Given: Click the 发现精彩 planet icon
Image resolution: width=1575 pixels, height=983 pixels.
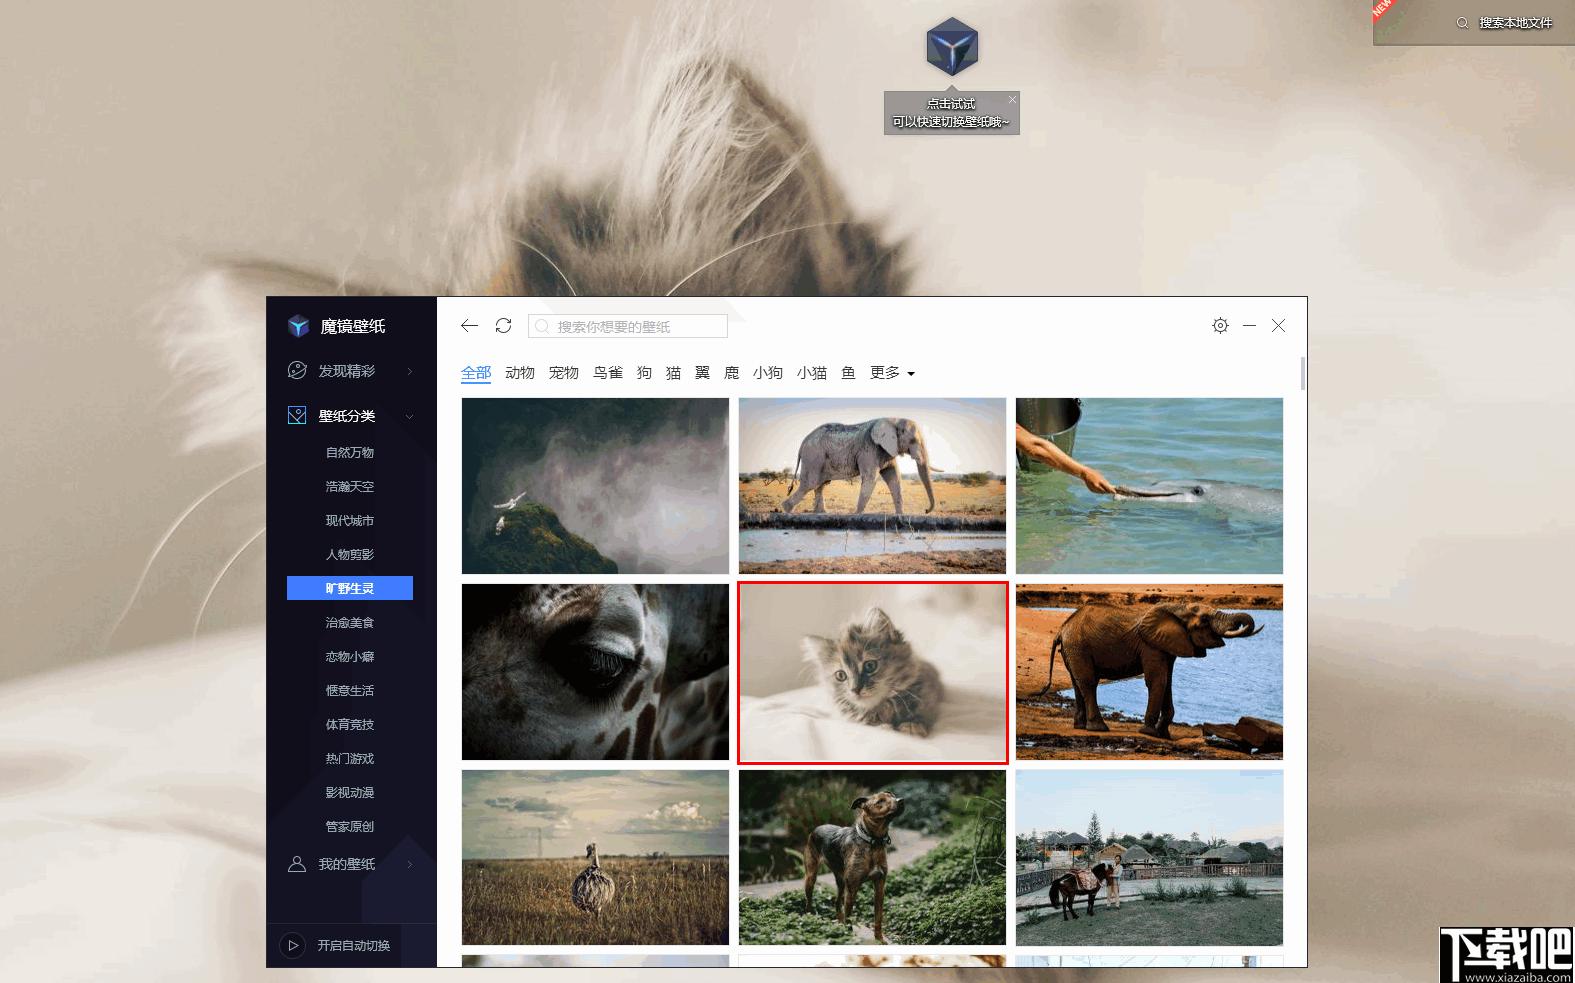Looking at the screenshot, I should (x=297, y=370).
